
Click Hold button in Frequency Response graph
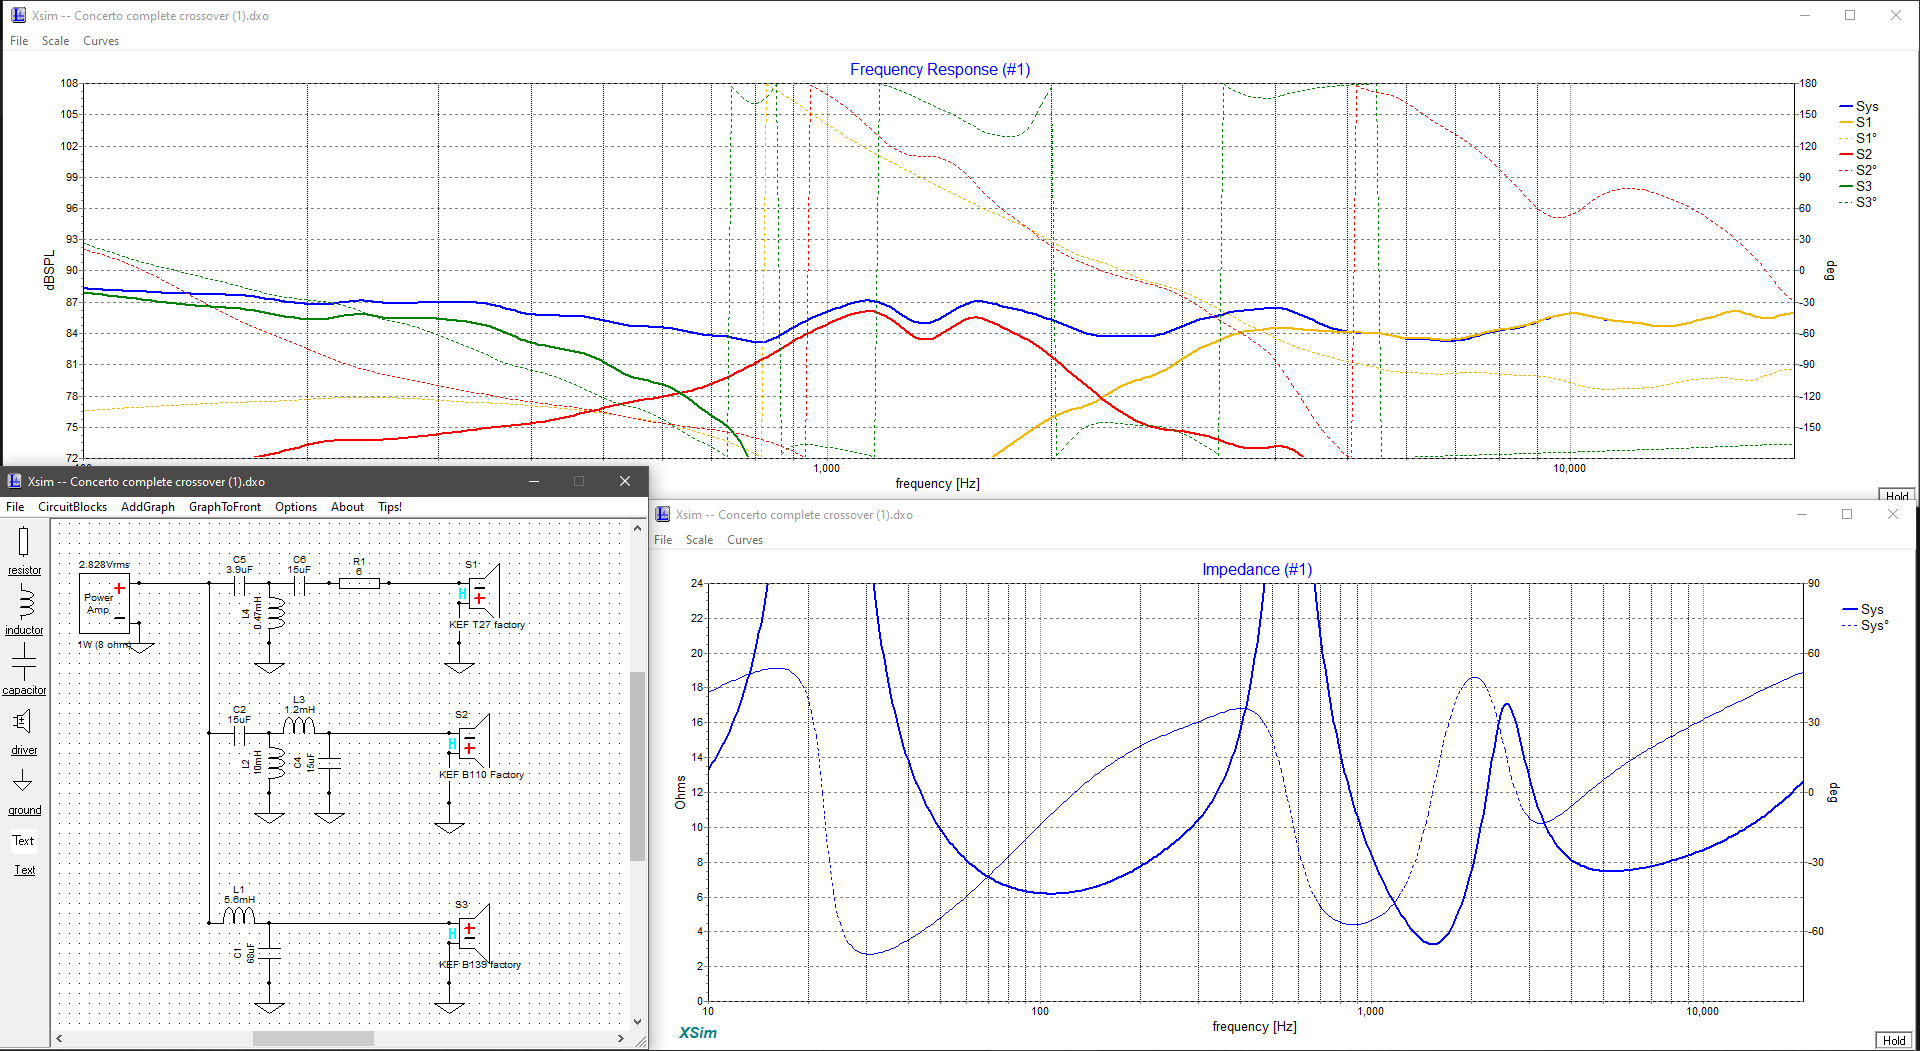[x=1897, y=495]
